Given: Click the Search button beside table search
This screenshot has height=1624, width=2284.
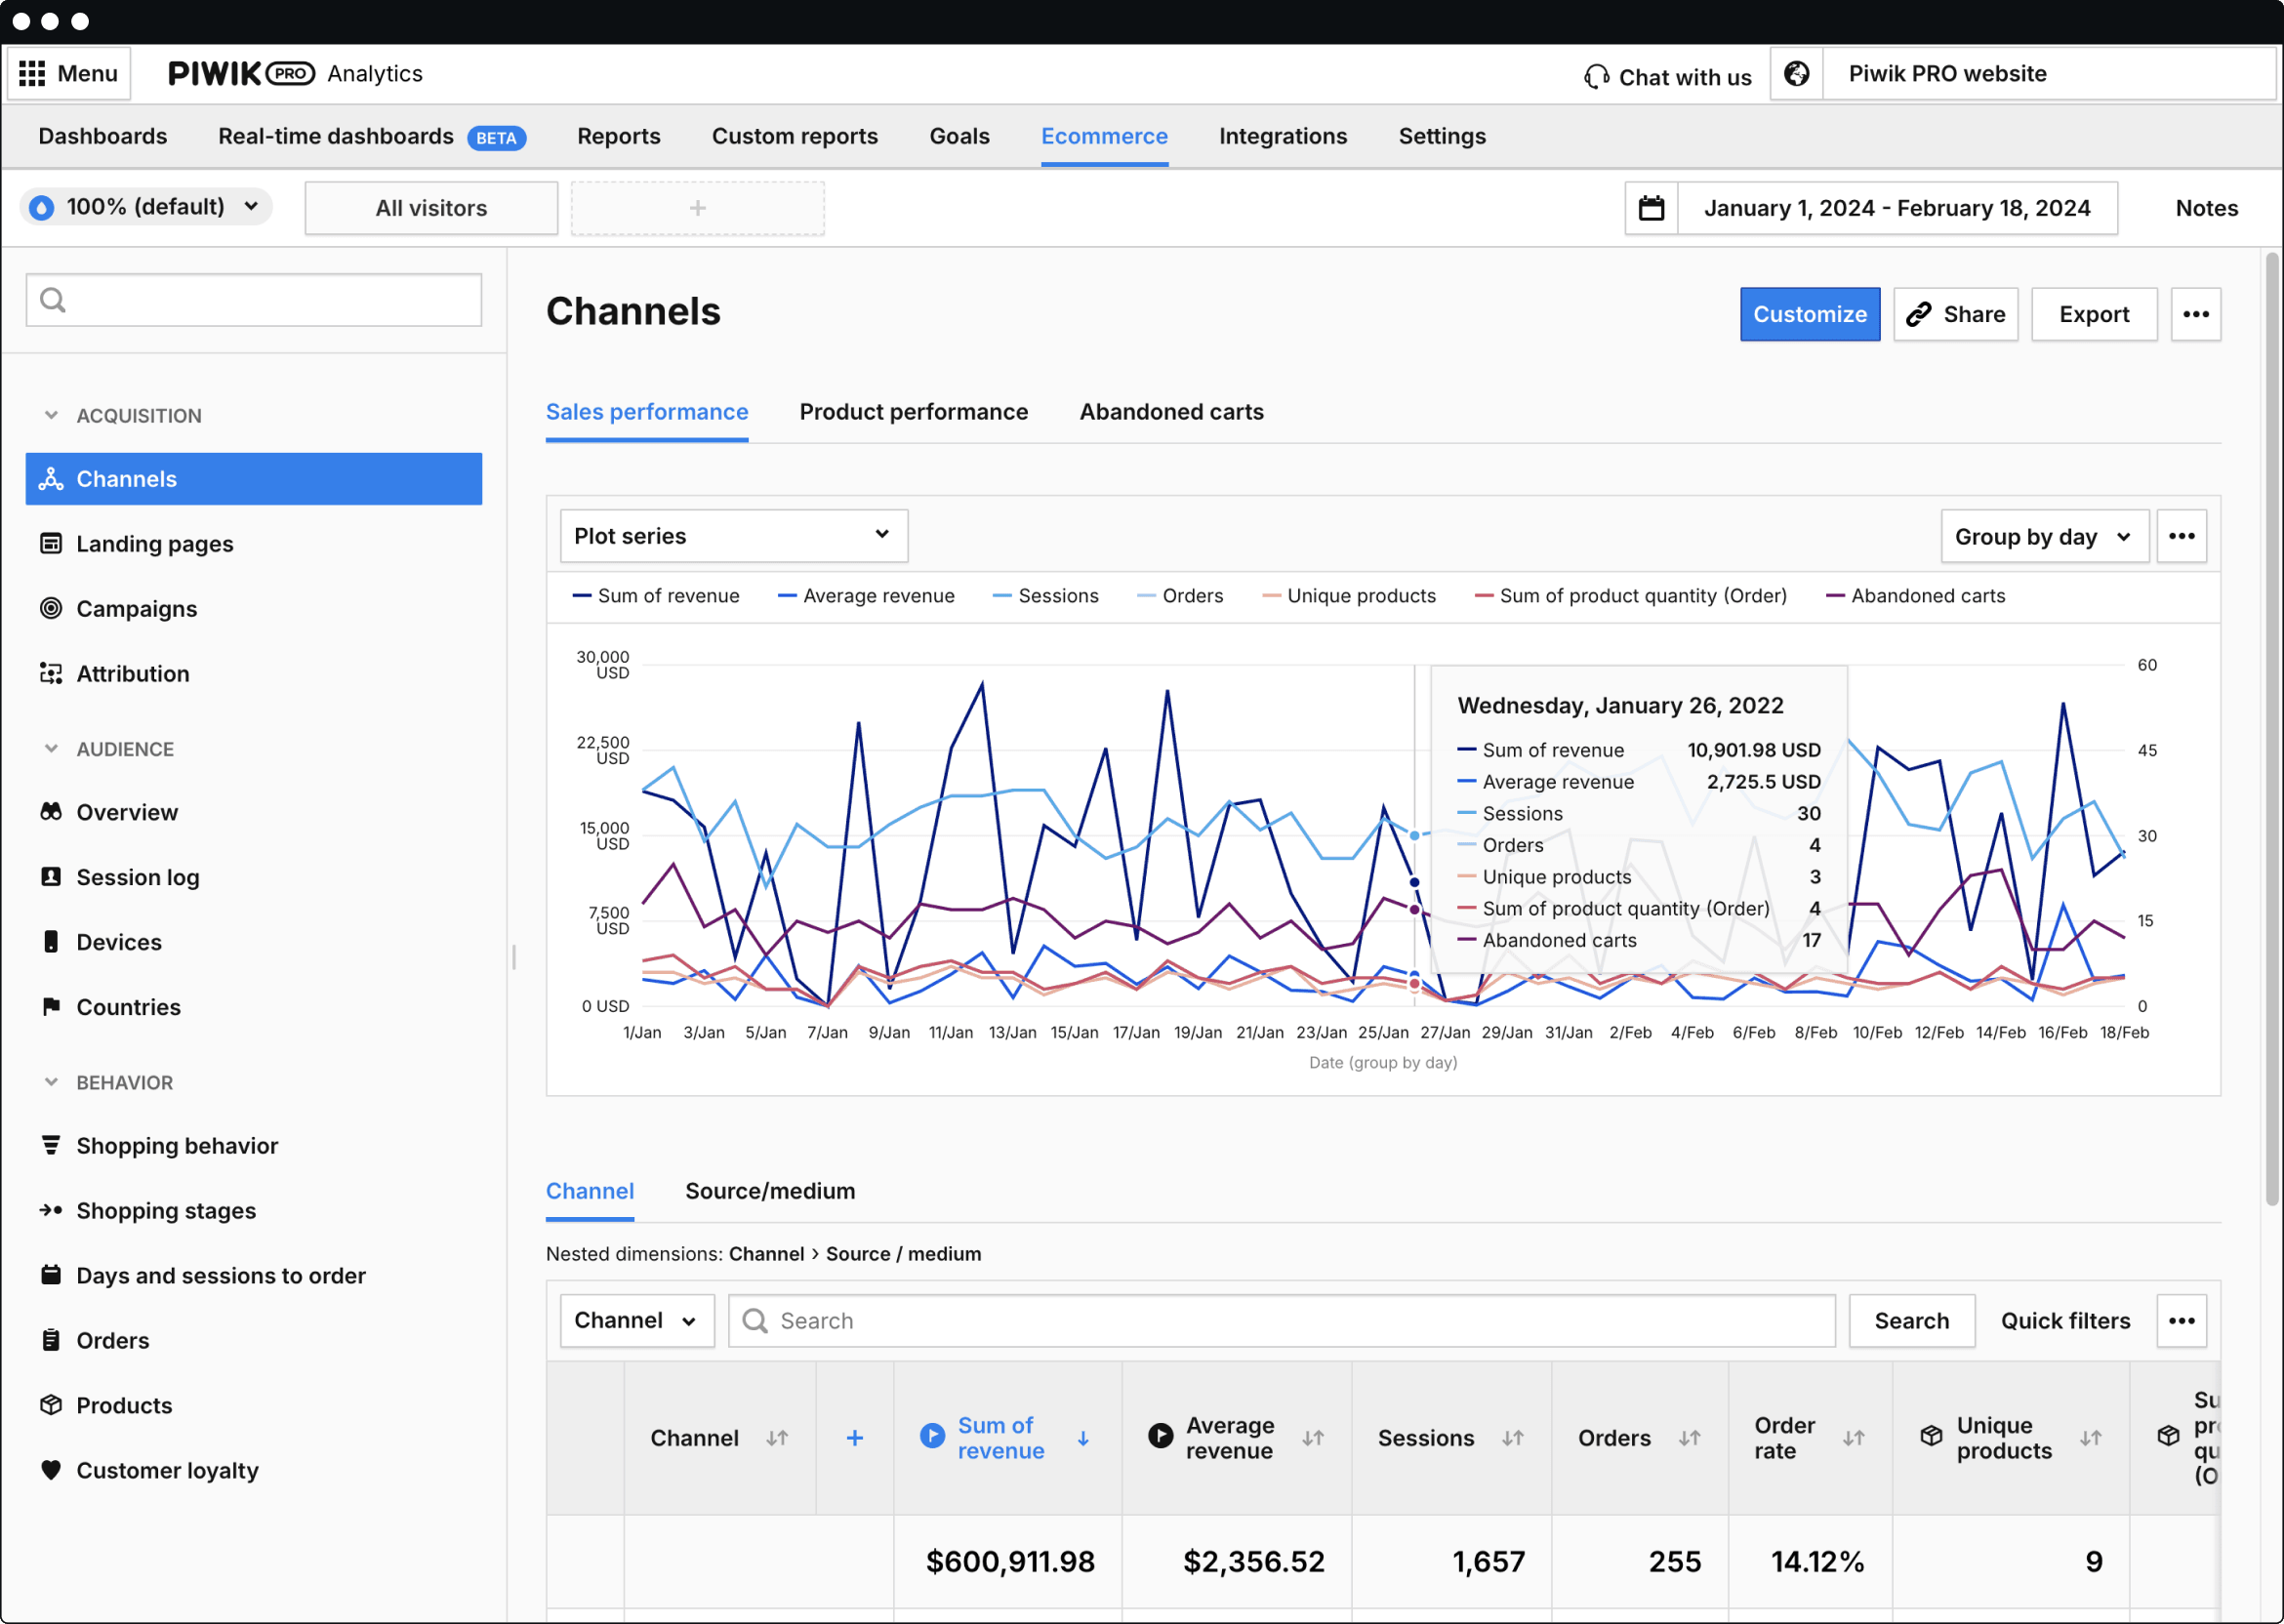Looking at the screenshot, I should click(x=1911, y=1322).
